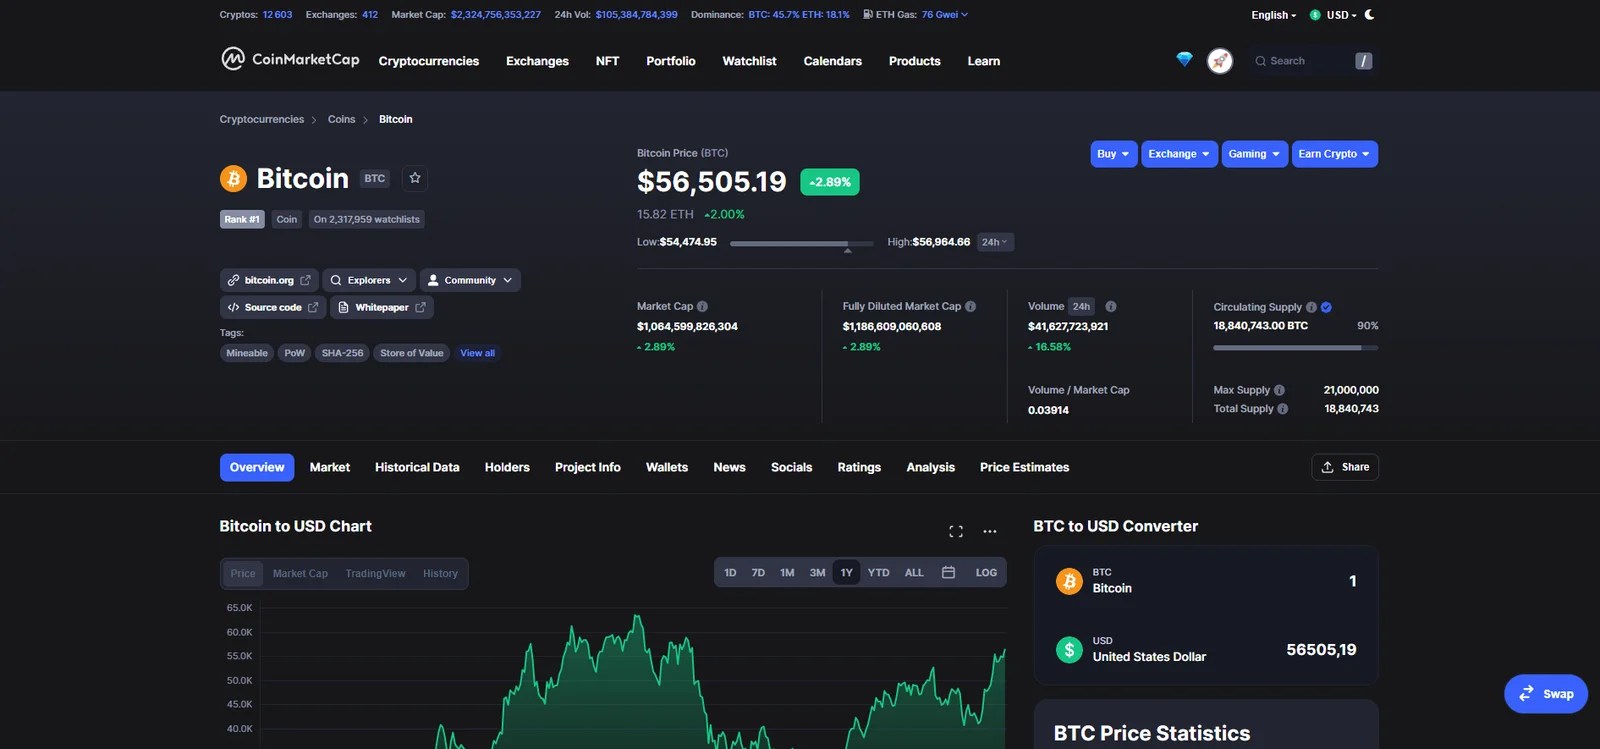The width and height of the screenshot is (1600, 749).
Task: Toggle LOG scale on chart
Action: 986,573
